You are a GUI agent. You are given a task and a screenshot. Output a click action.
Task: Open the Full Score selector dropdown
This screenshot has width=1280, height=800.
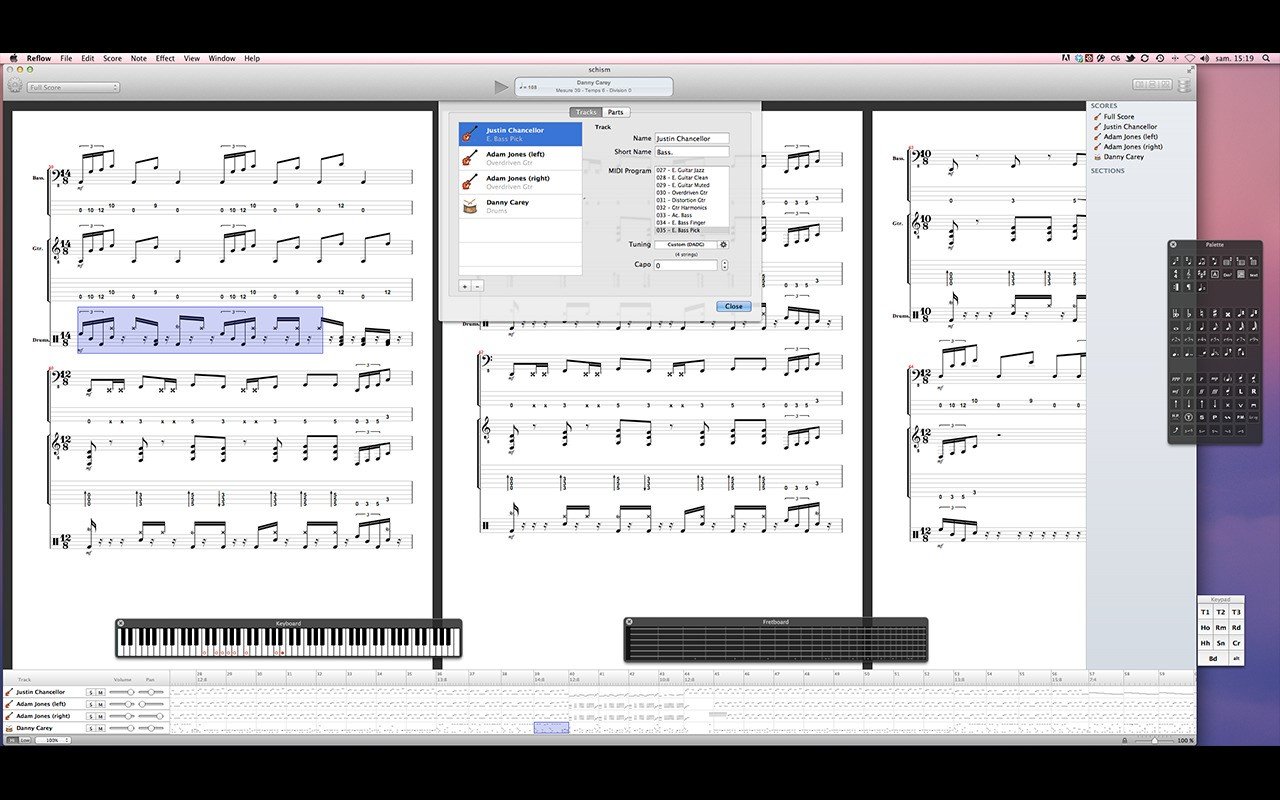click(73, 87)
